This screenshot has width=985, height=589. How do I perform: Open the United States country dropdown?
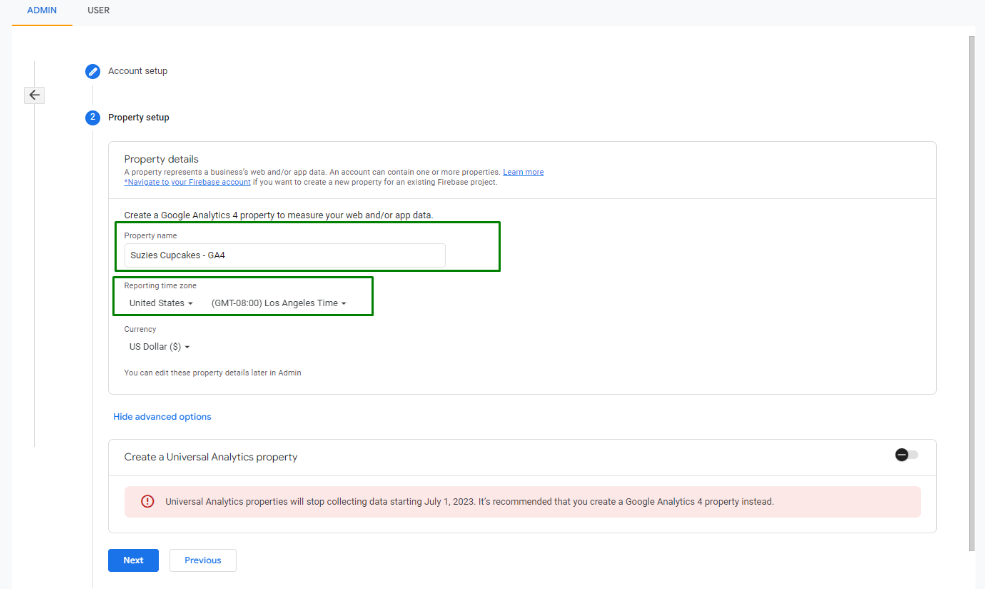coord(161,303)
